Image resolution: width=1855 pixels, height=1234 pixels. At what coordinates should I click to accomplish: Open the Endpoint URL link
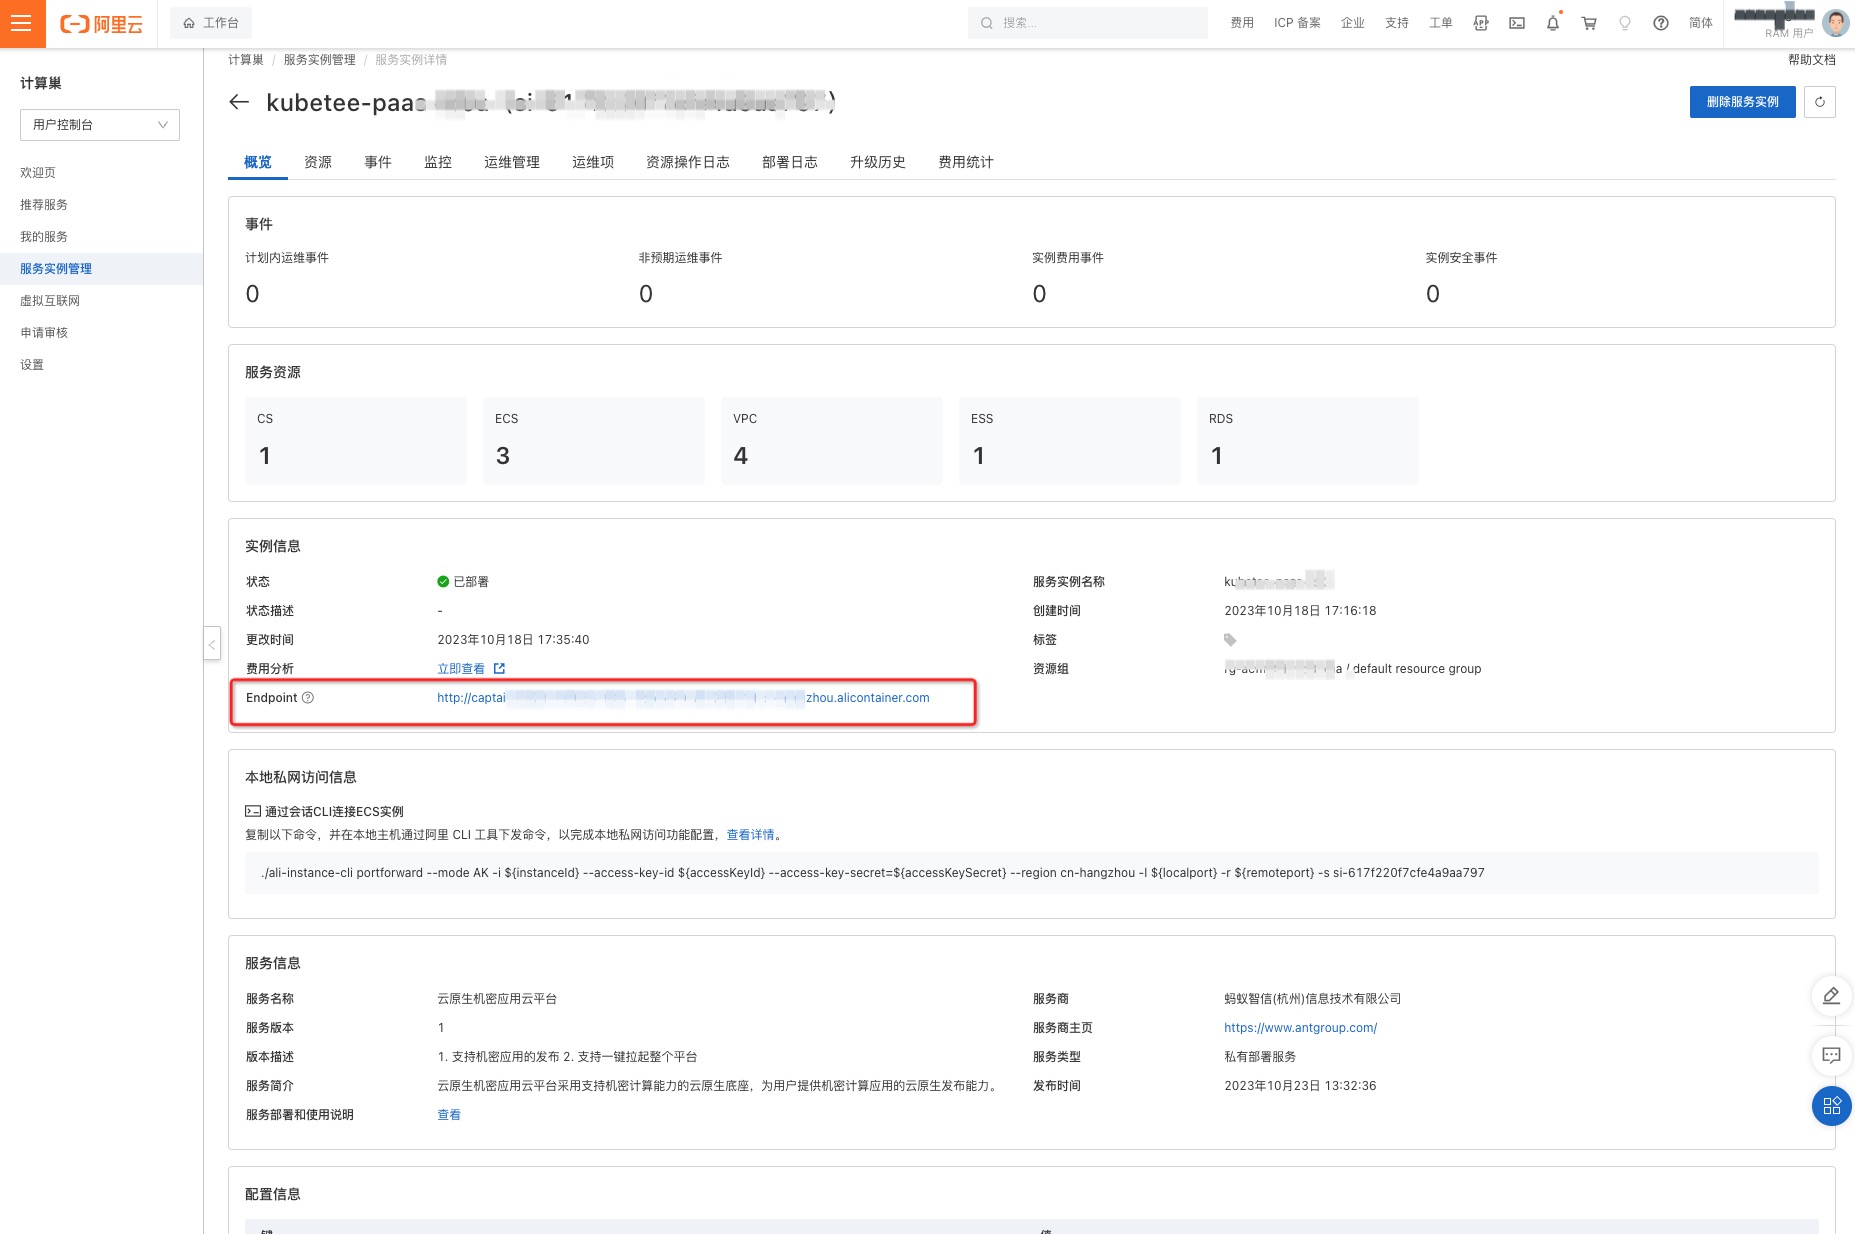click(683, 698)
